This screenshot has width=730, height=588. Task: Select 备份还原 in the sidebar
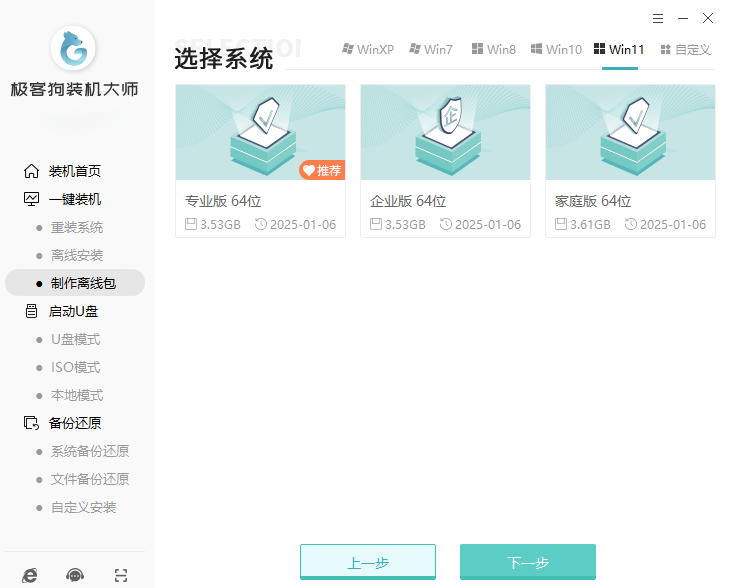75,423
